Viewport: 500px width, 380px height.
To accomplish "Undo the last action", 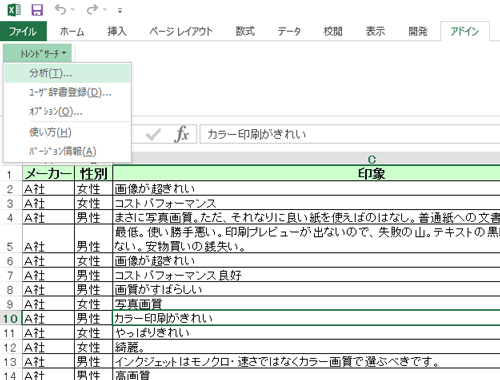I will click(x=61, y=10).
